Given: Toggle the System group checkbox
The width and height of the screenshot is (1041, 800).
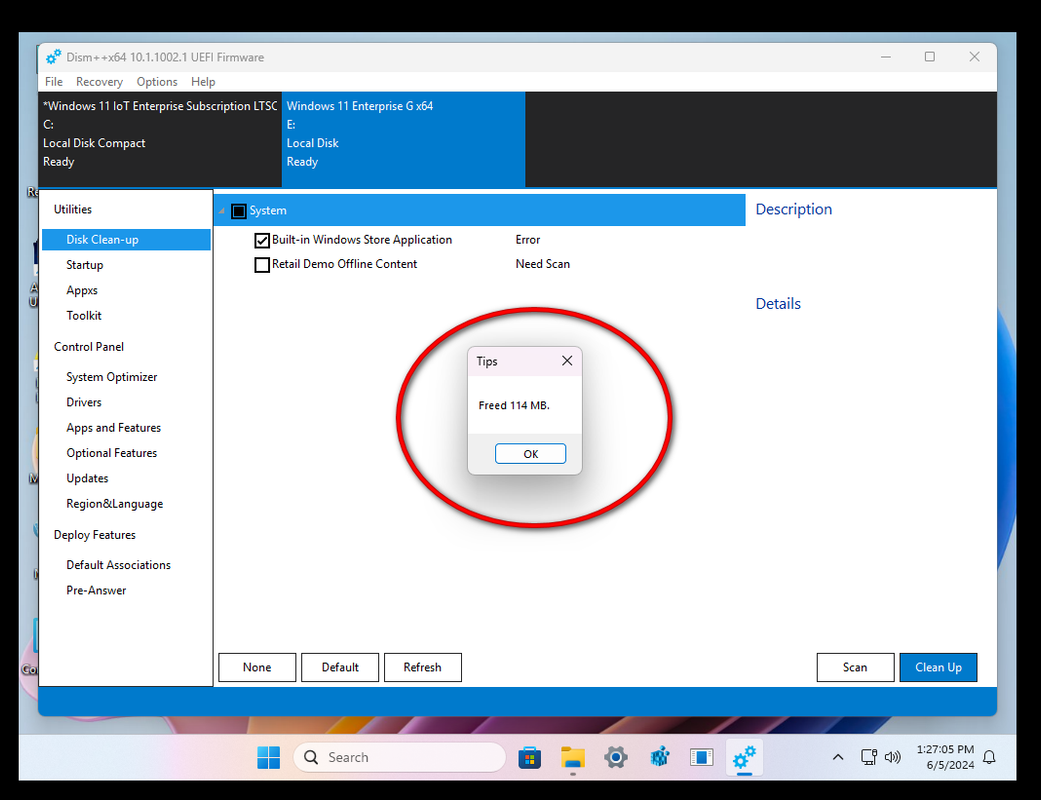Looking at the screenshot, I should [x=239, y=211].
